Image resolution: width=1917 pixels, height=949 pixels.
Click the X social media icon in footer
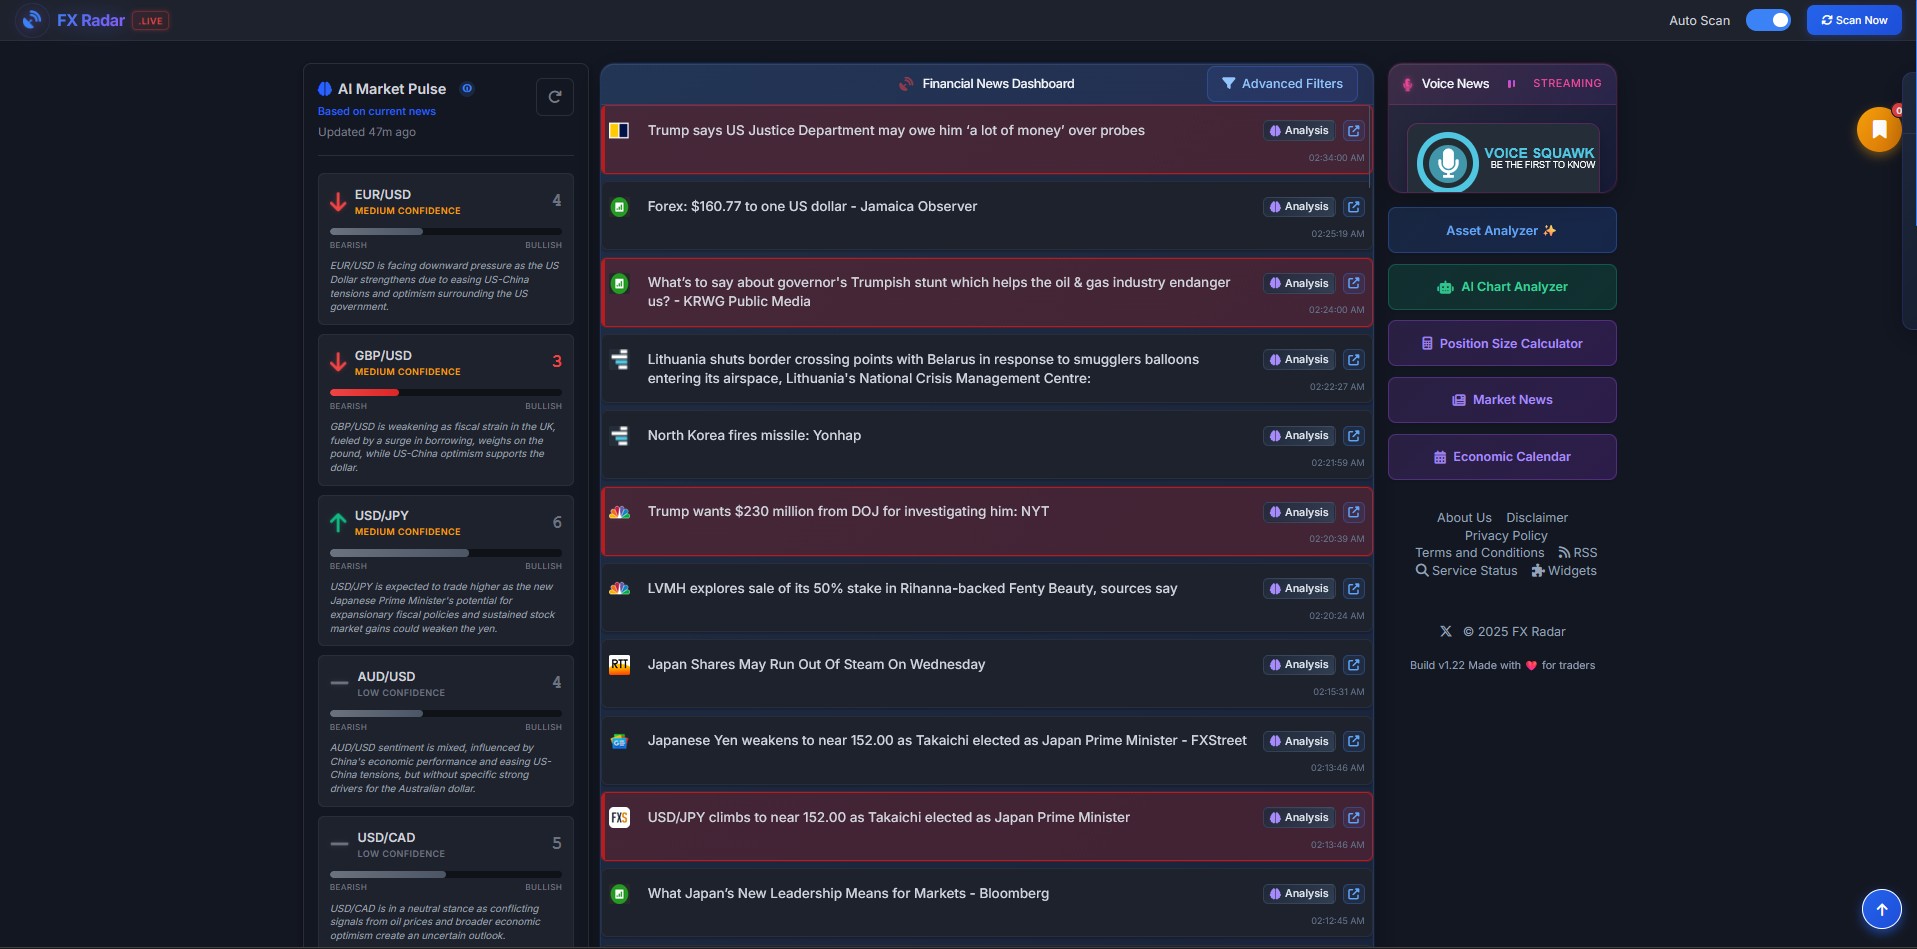[1445, 632]
